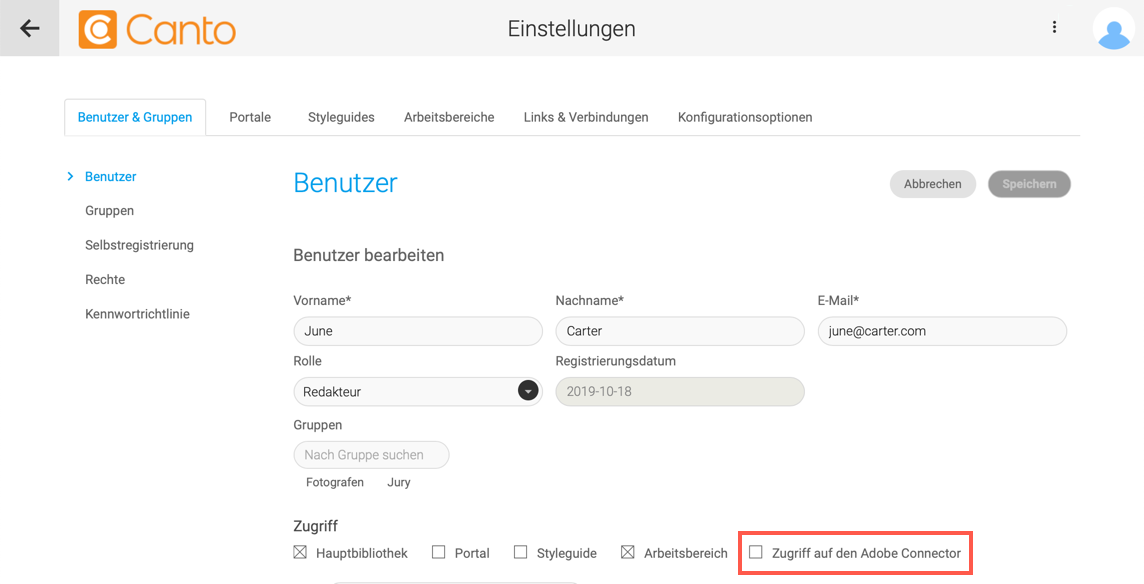Open the Styleguides tab
This screenshot has width=1144, height=584.
(x=341, y=117)
